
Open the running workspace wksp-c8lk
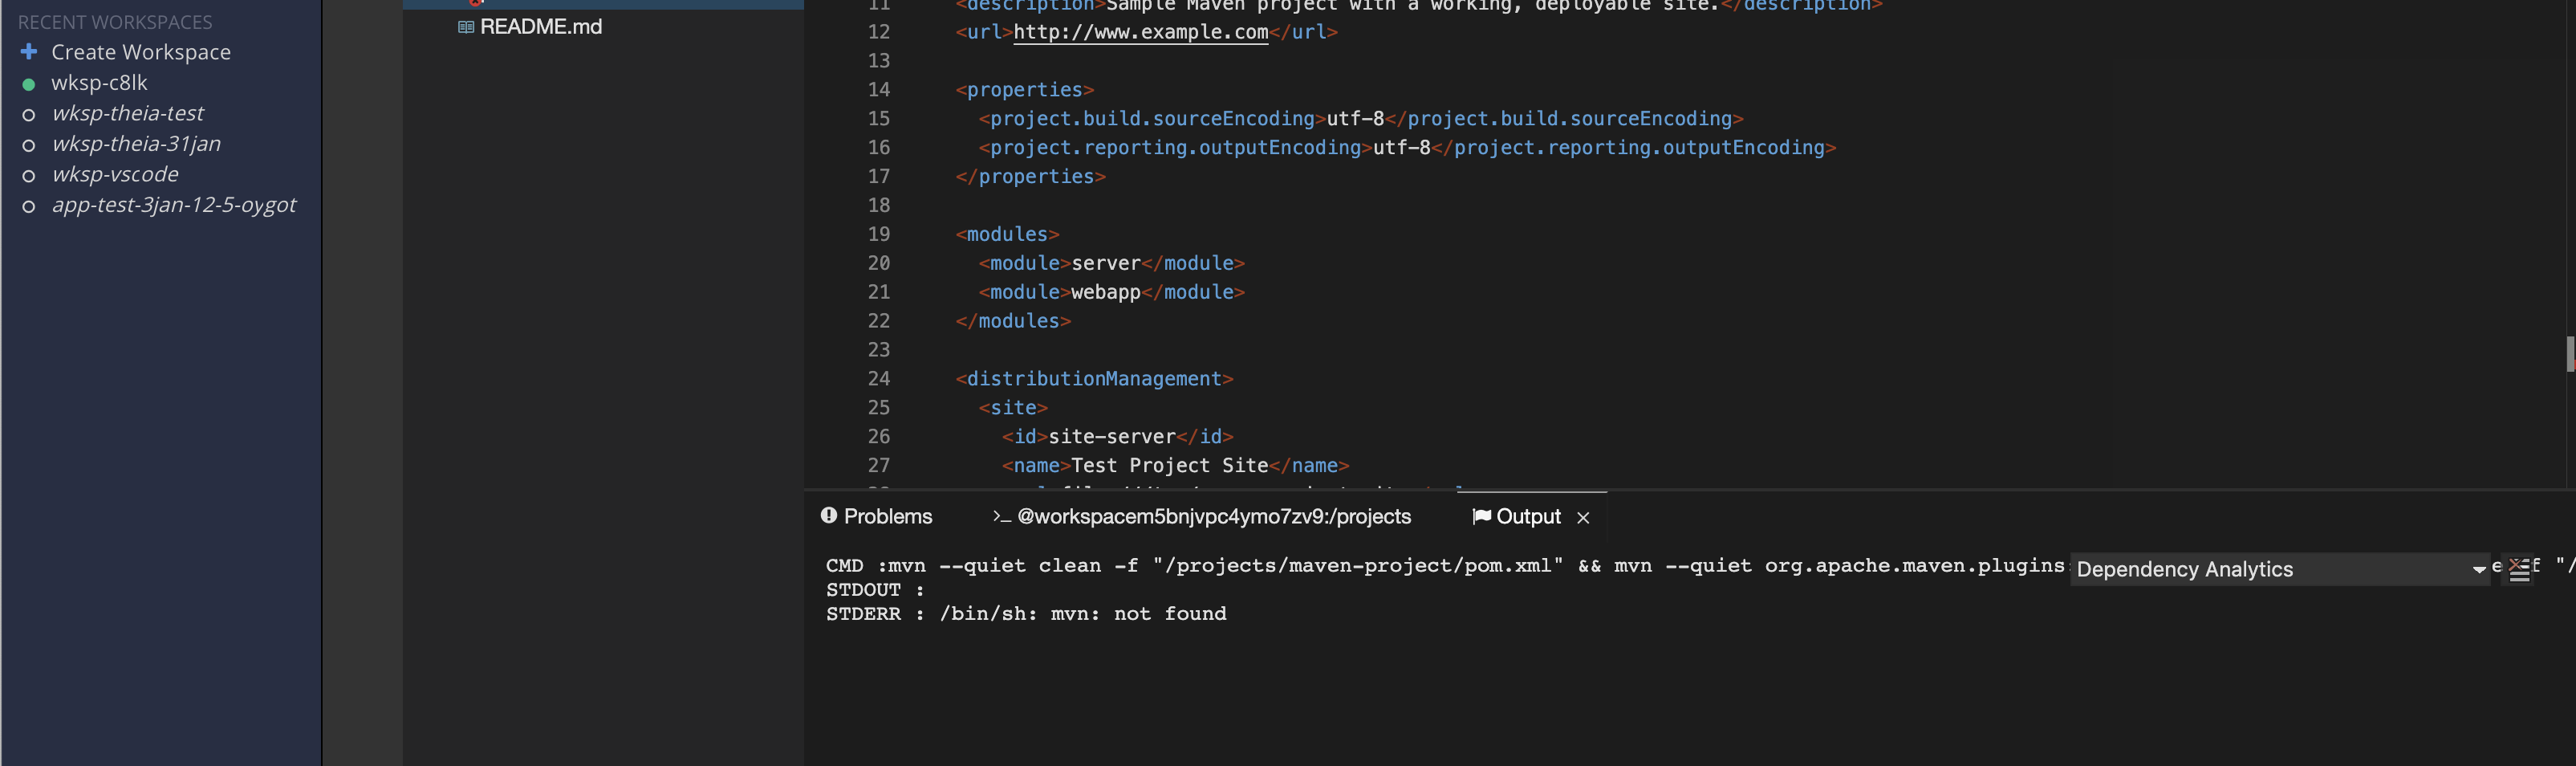(99, 83)
